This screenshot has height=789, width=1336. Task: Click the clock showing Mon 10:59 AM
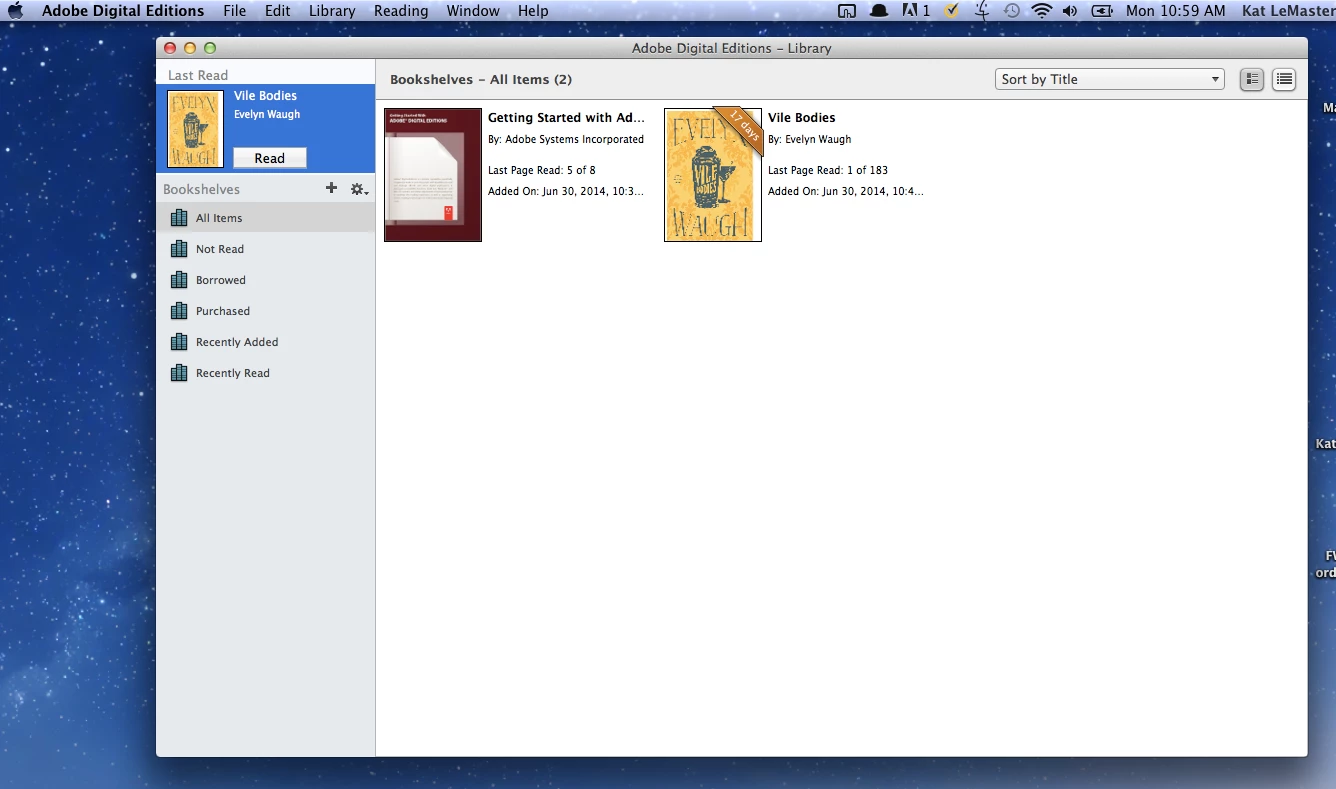[x=1175, y=11]
